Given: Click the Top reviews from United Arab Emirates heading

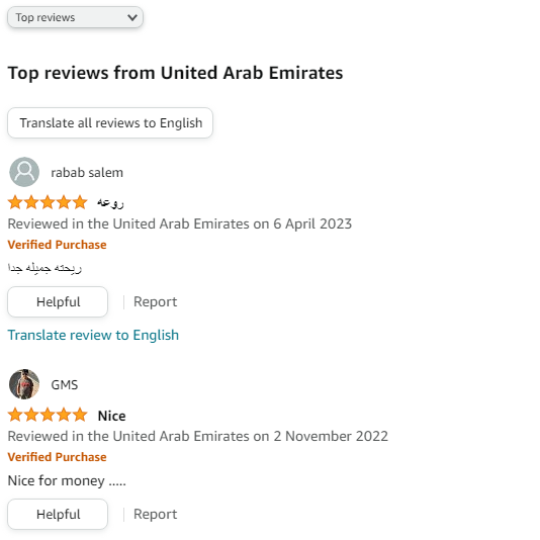Looking at the screenshot, I should pos(175,73).
